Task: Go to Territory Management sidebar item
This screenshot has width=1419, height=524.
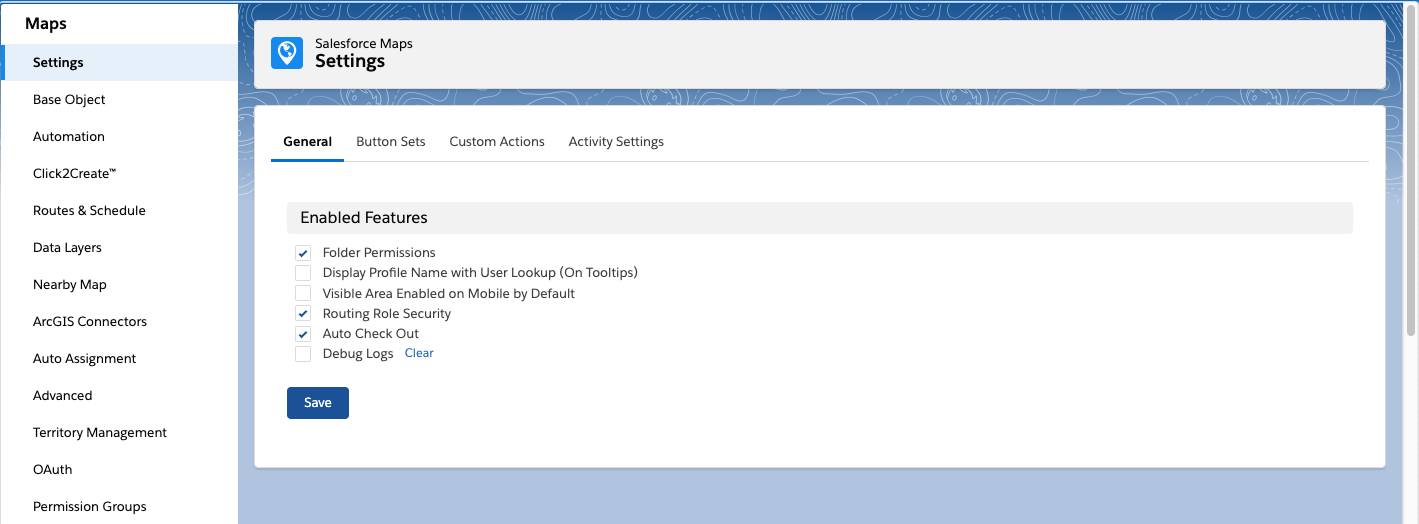Action: (x=119, y=432)
